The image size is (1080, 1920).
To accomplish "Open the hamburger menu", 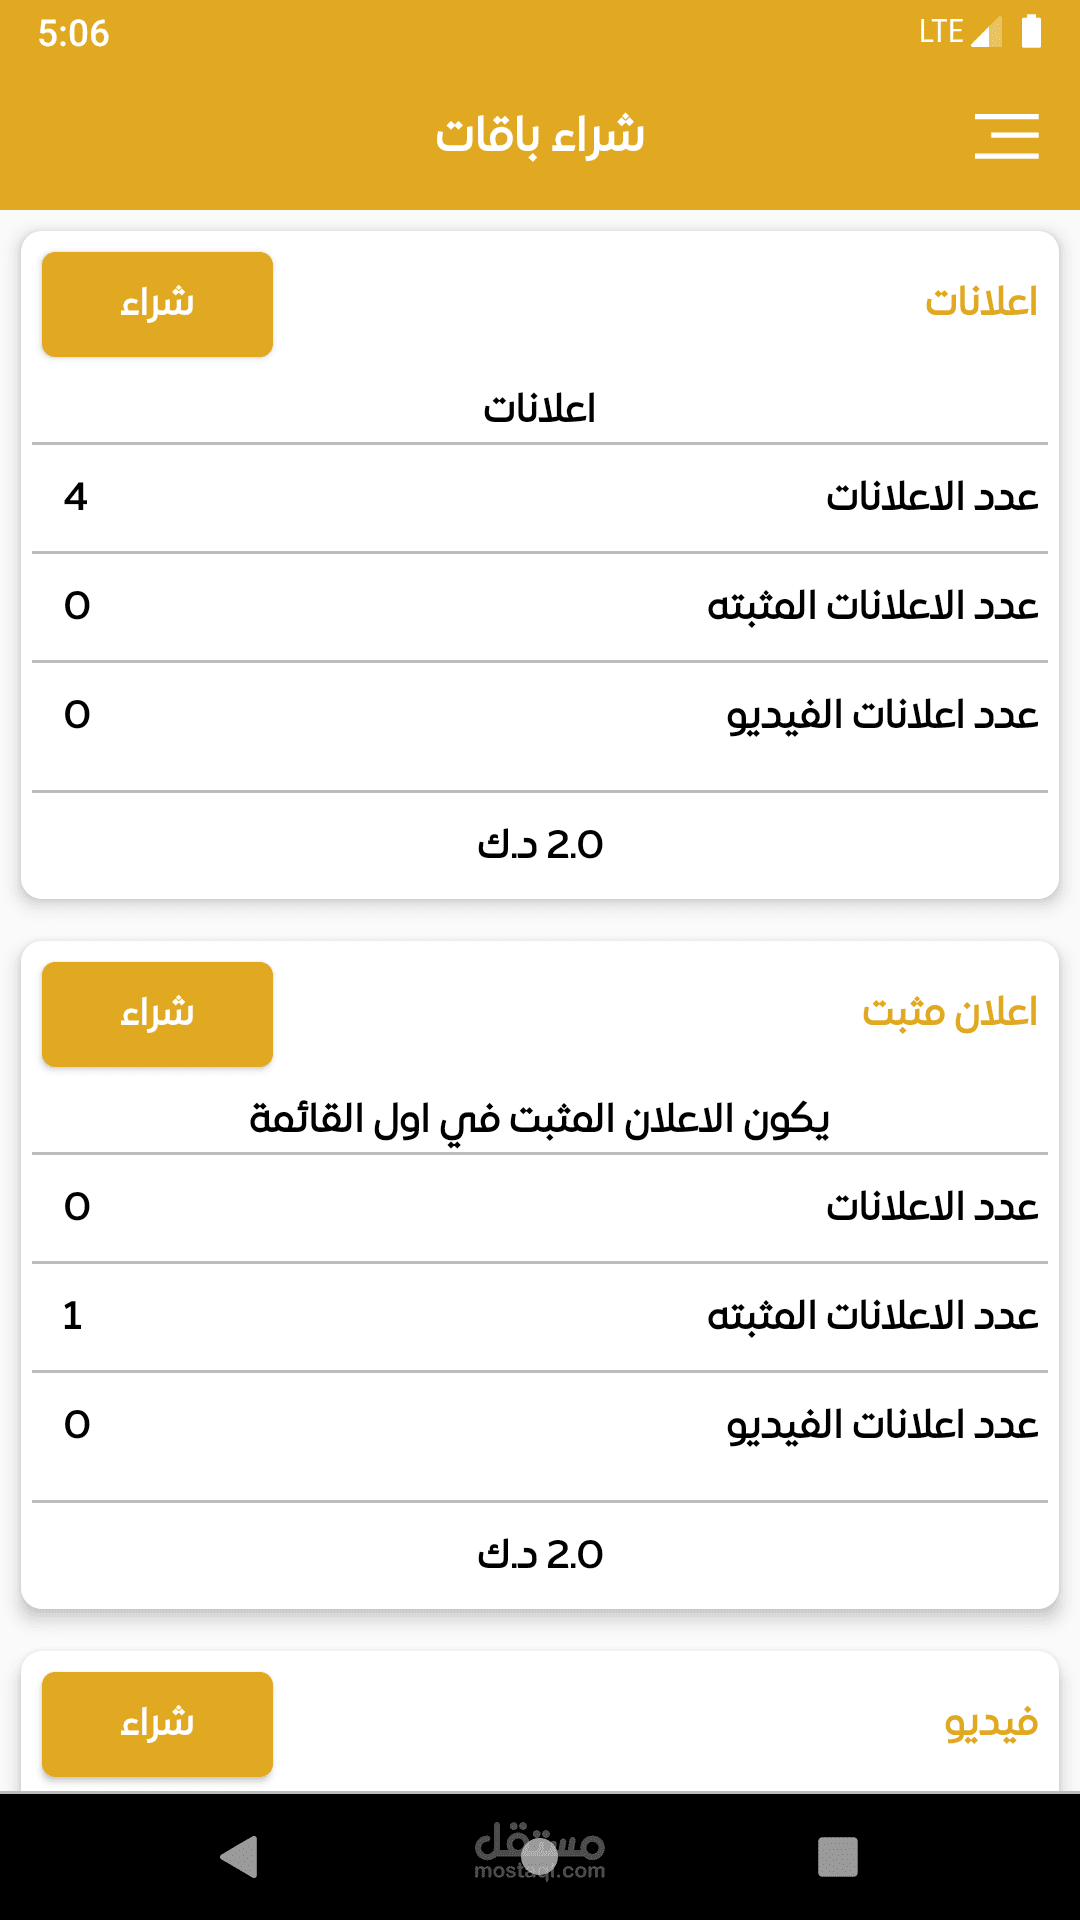I will [x=1006, y=136].
